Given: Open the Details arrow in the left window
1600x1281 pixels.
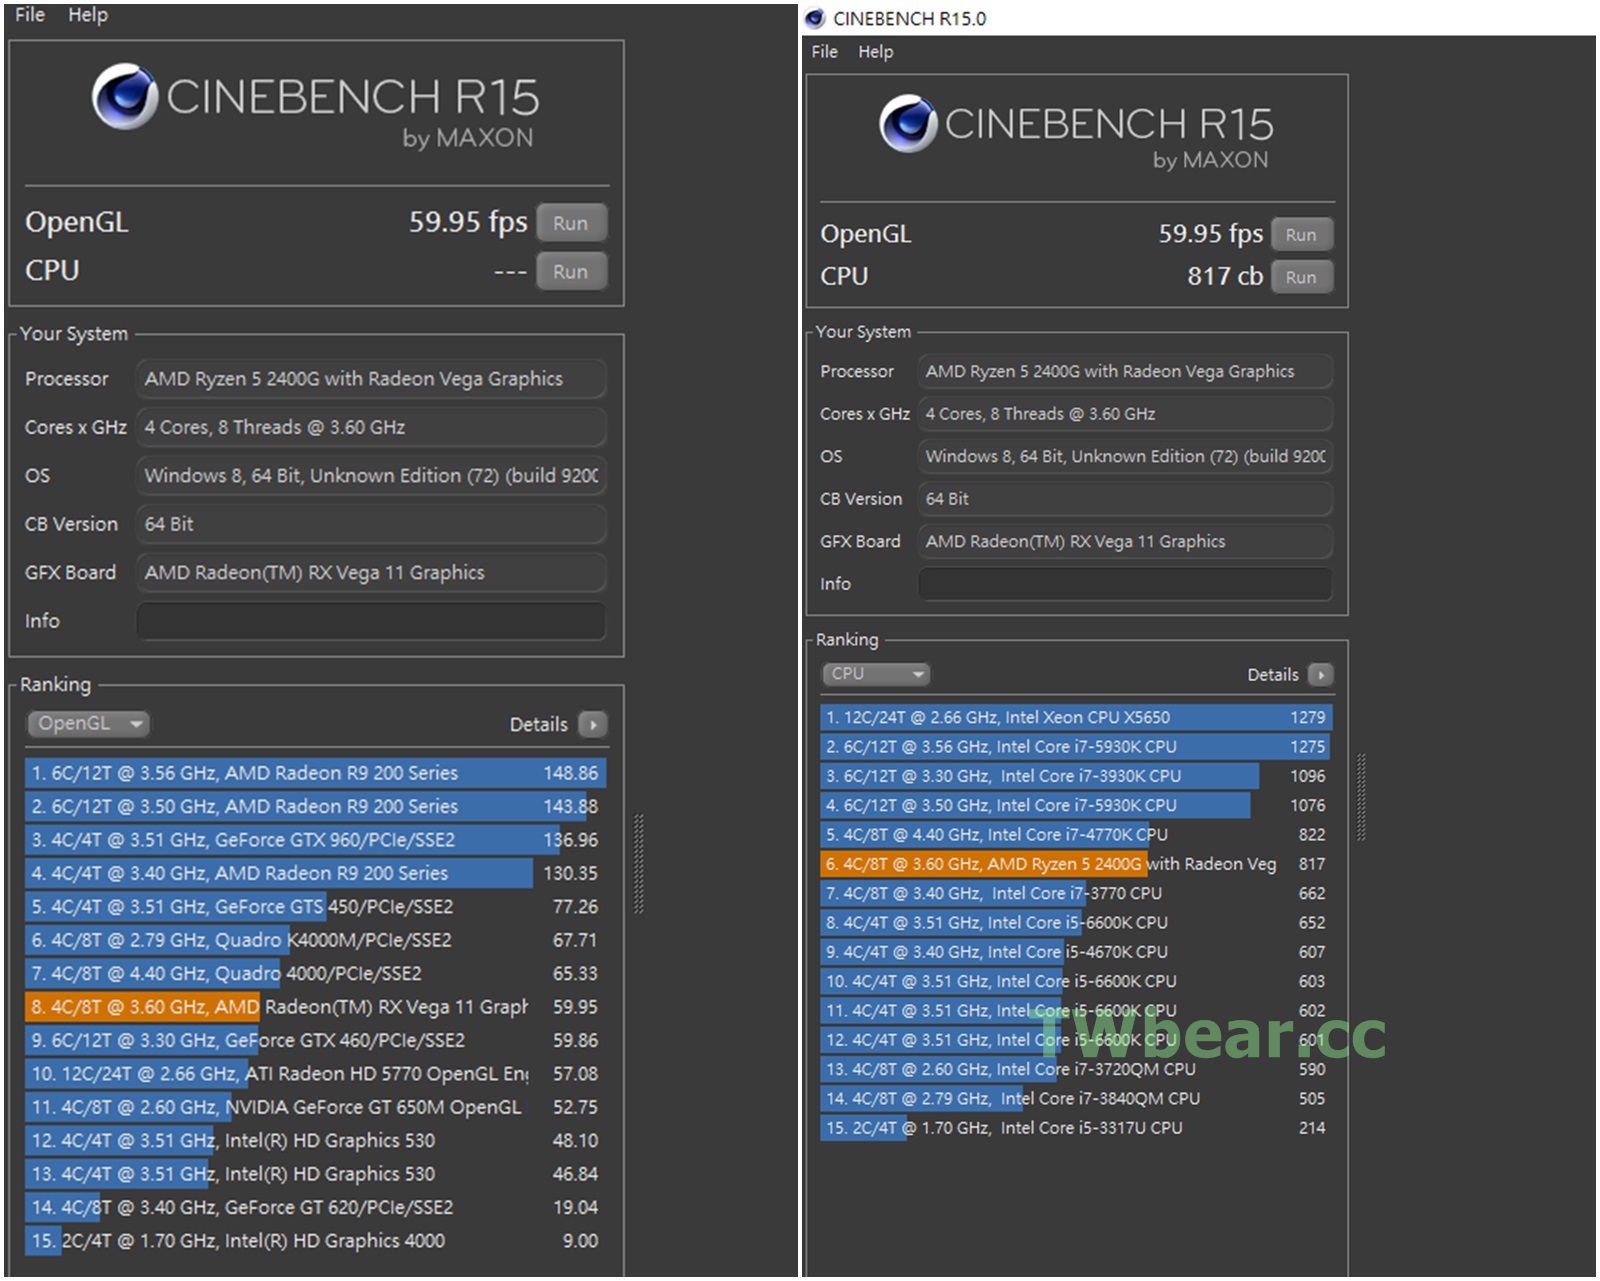Looking at the screenshot, I should [x=593, y=724].
